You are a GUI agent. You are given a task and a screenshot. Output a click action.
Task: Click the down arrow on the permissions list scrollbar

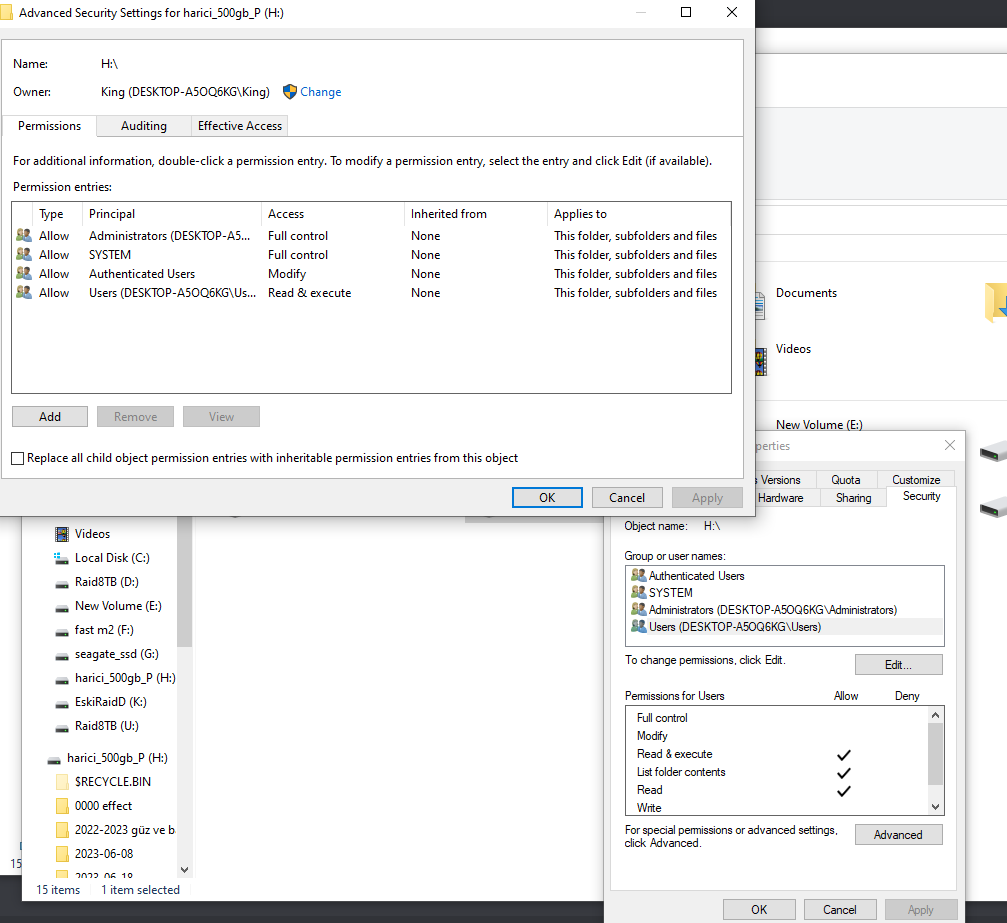click(936, 807)
